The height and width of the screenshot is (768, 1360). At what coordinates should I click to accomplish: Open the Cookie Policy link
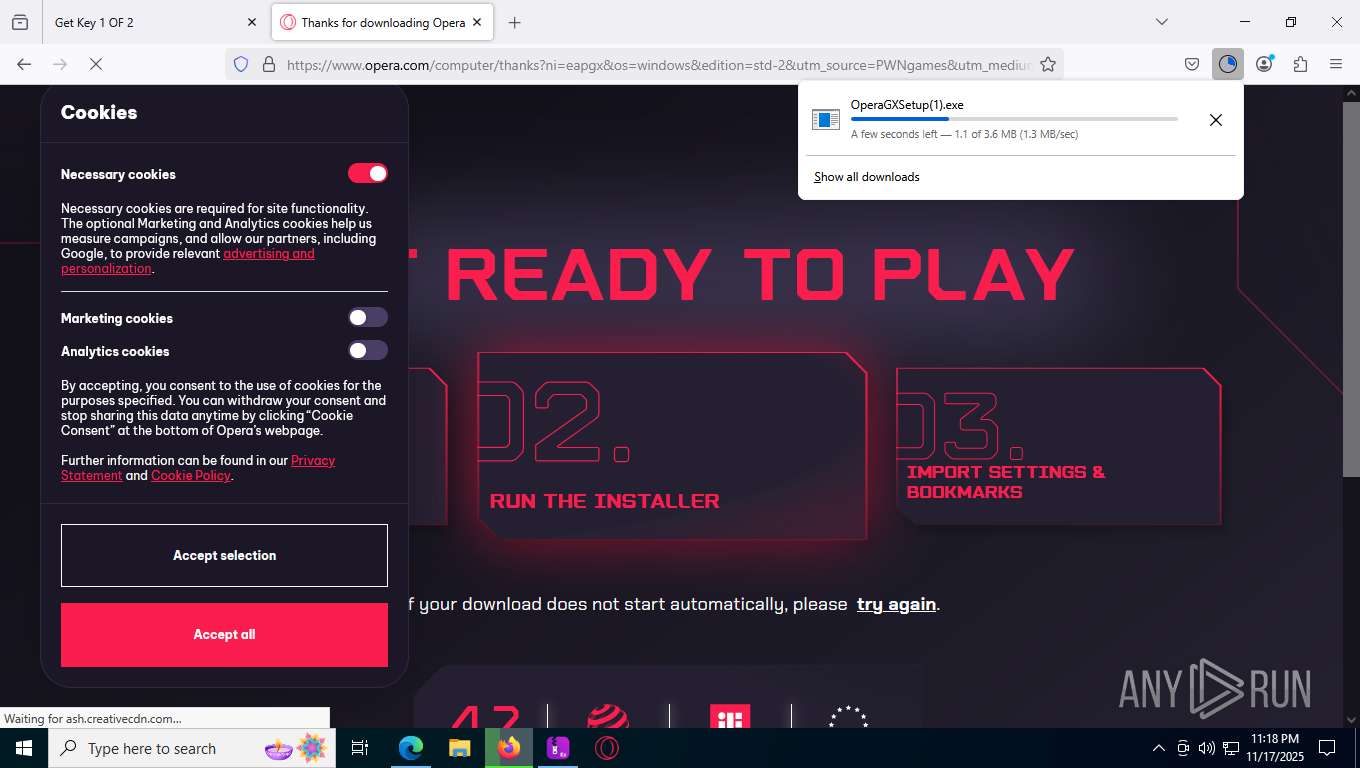coord(191,476)
